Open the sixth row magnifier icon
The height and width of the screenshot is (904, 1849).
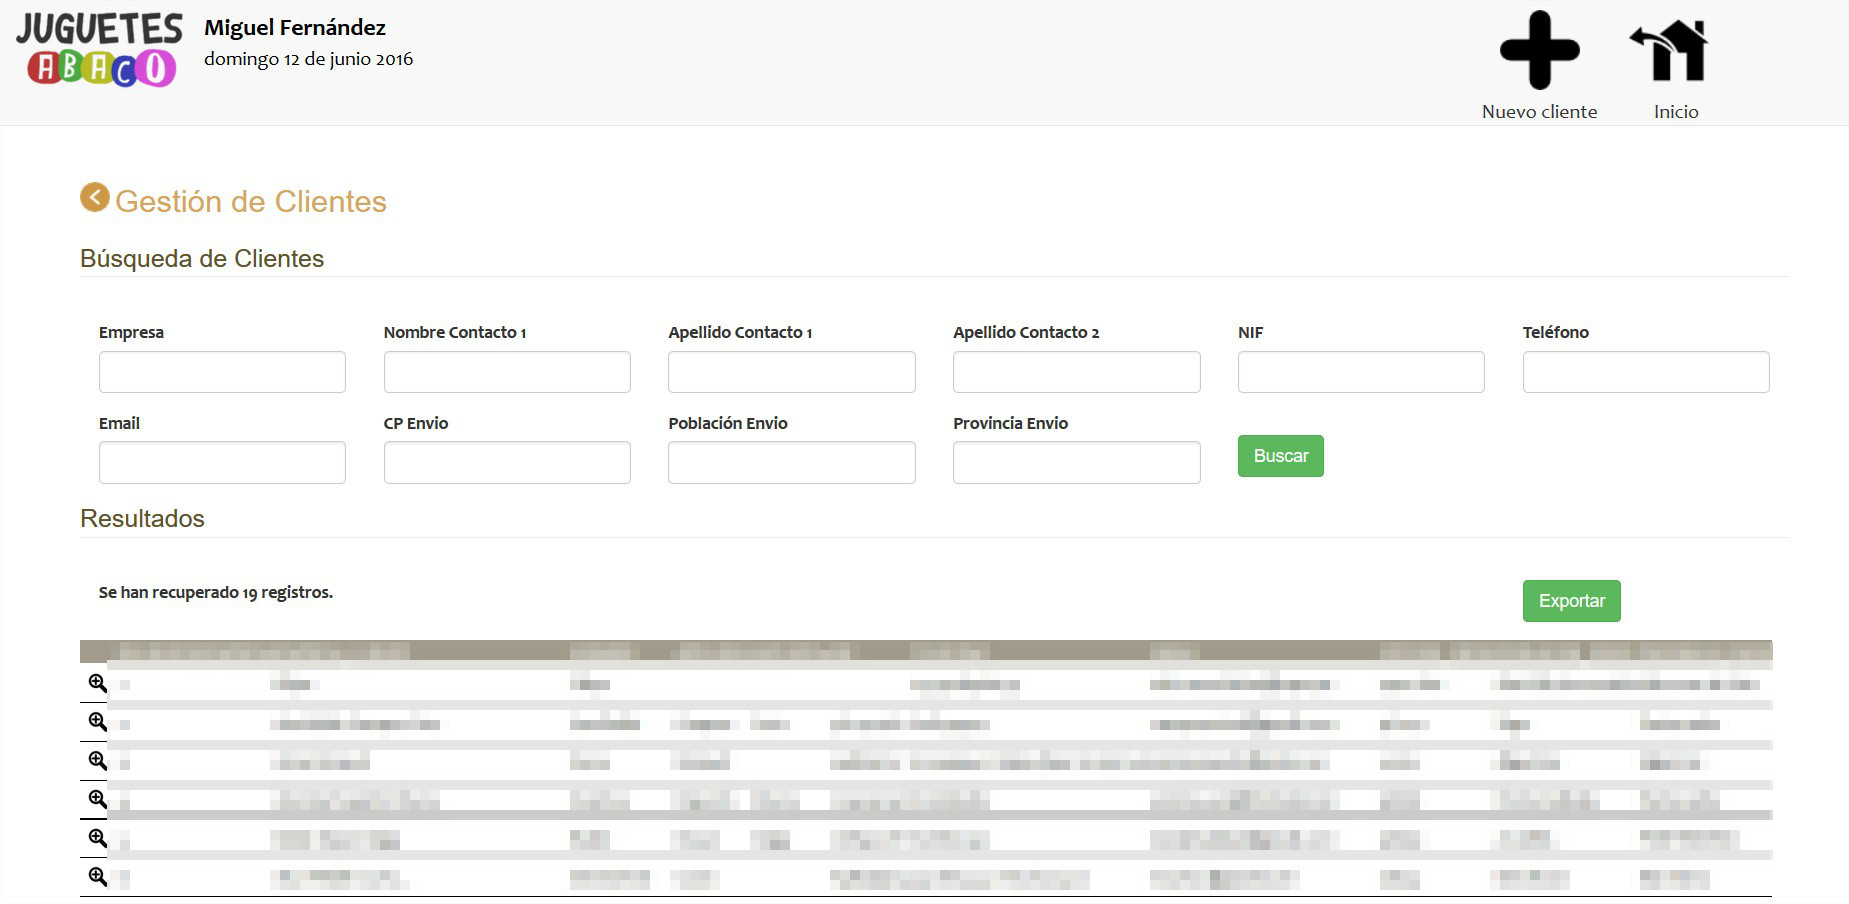[97, 876]
